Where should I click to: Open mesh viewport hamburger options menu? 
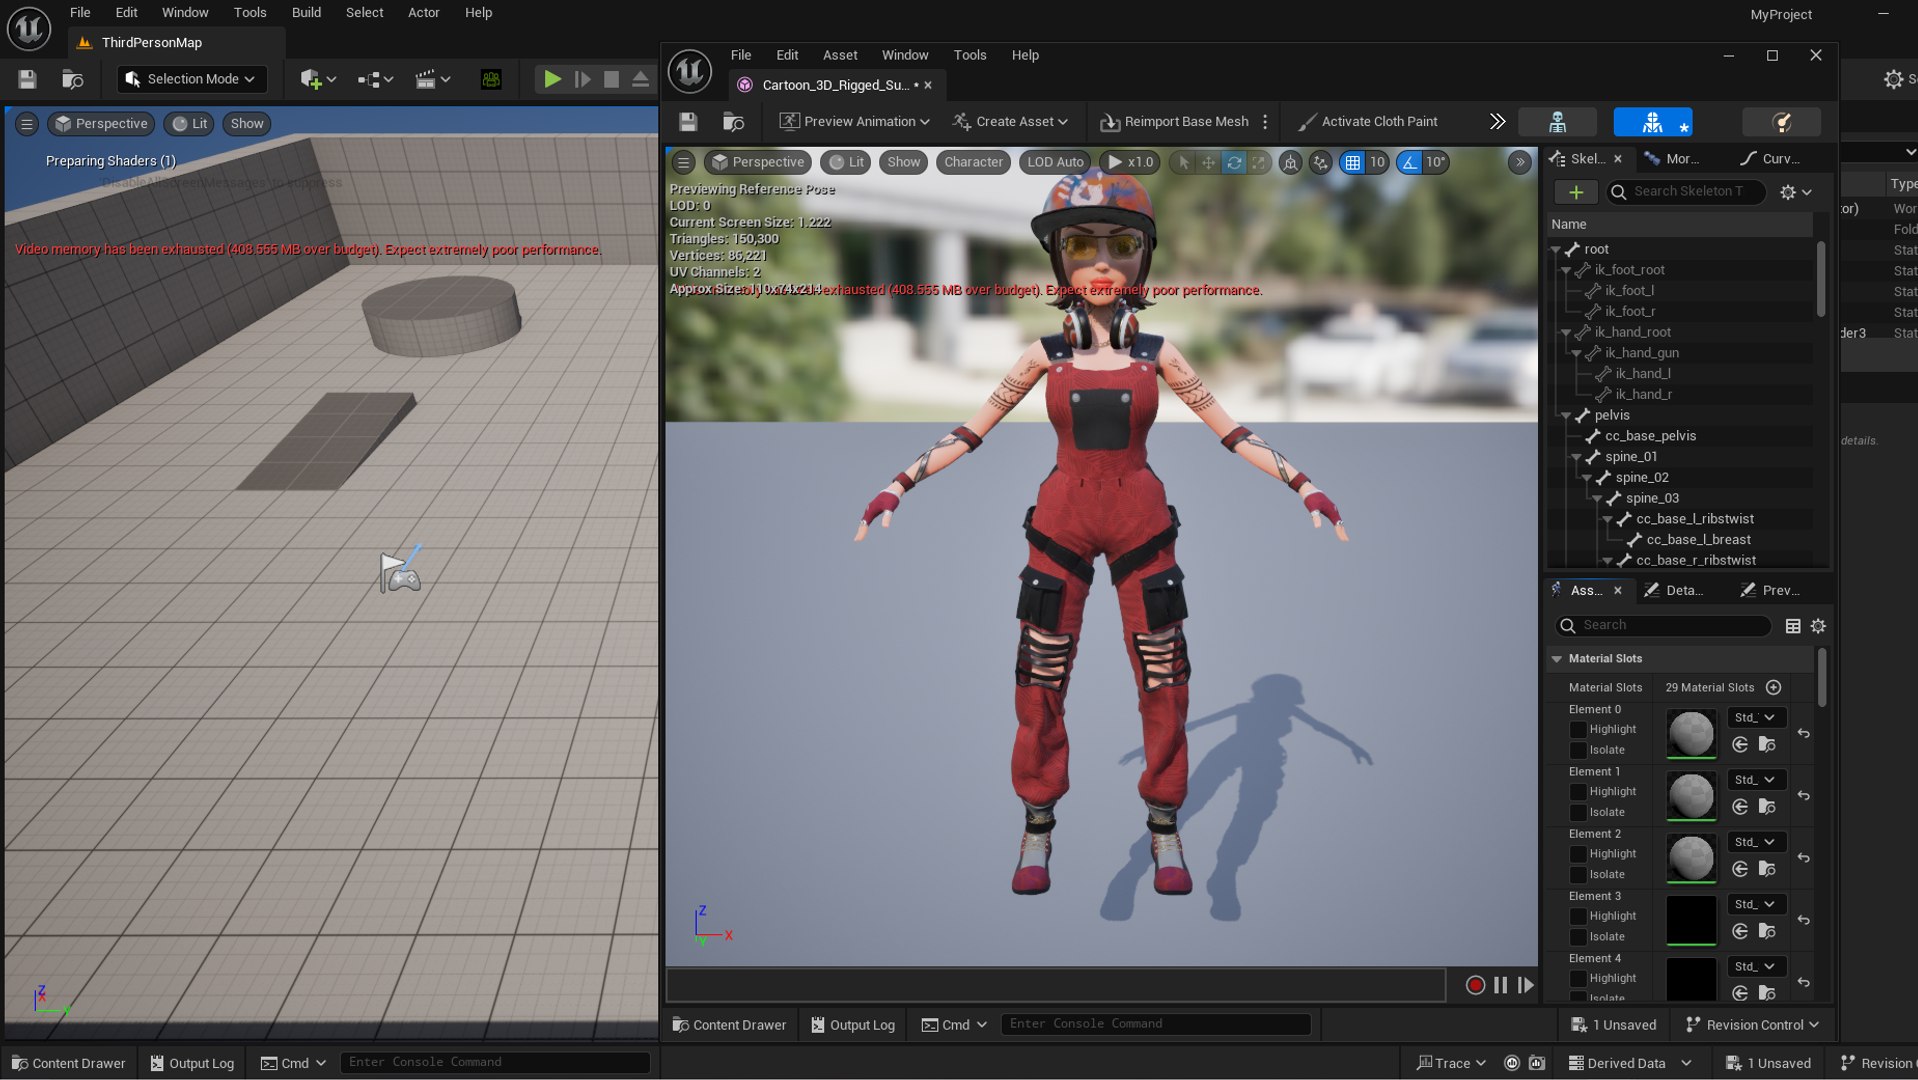pyautogui.click(x=684, y=162)
